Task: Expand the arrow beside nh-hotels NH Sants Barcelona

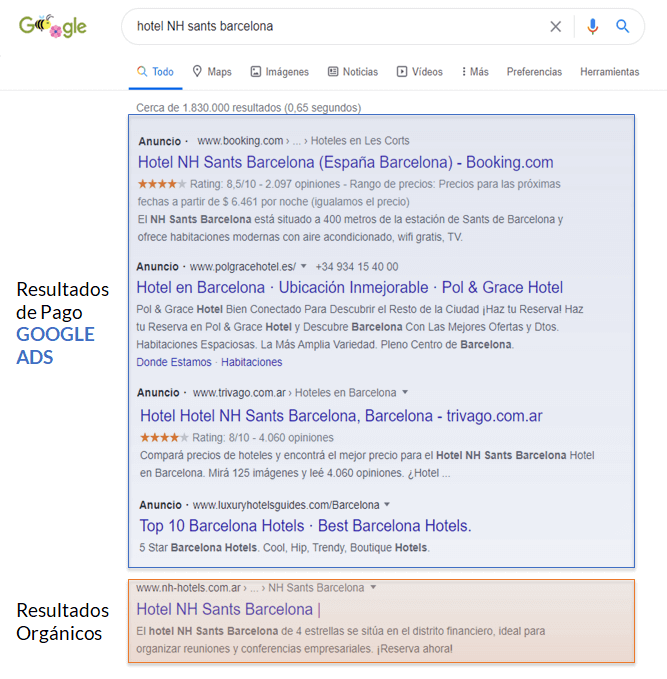Action: pos(373,588)
